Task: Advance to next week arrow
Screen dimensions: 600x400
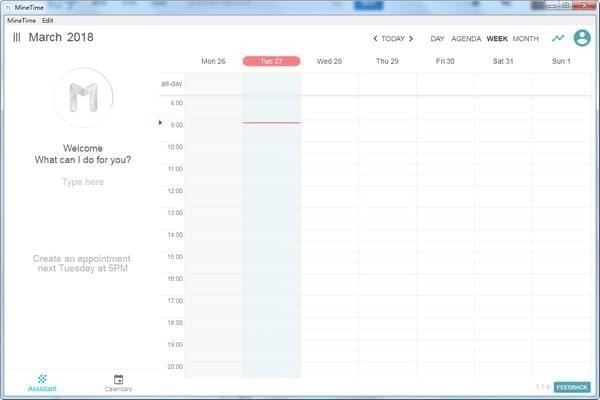Action: coord(410,39)
